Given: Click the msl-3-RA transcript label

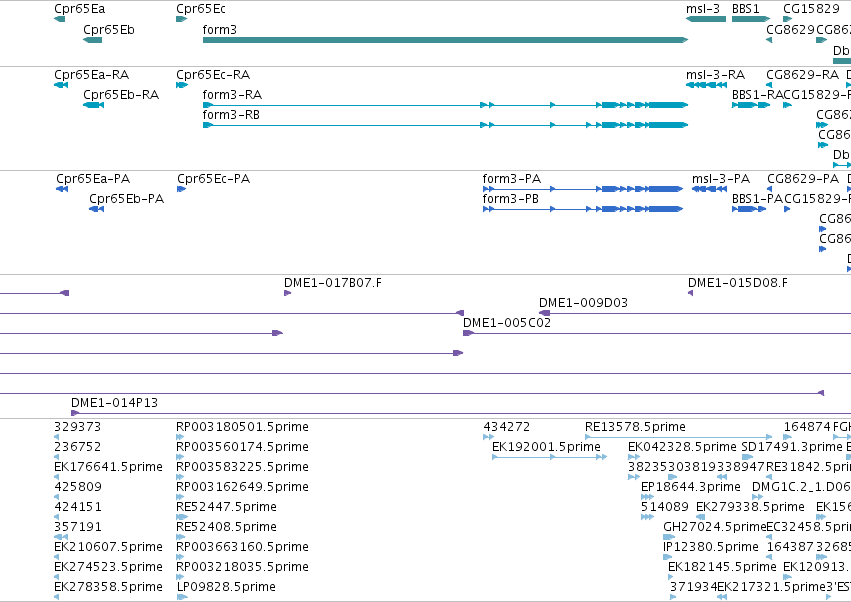Looking at the screenshot, I should (x=715, y=75).
